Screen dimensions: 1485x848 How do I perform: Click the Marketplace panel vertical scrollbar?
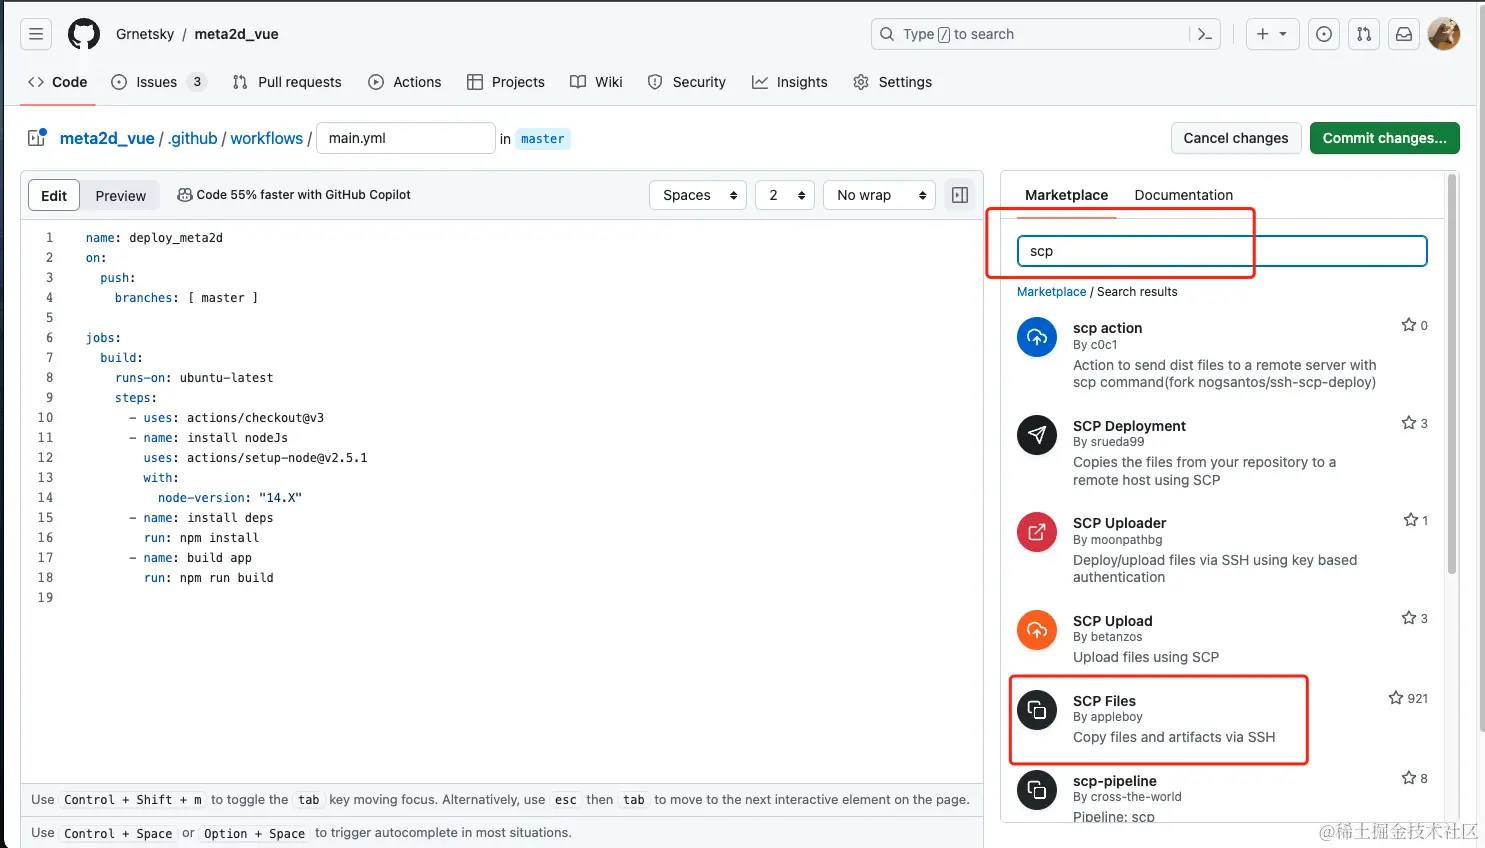pyautogui.click(x=1452, y=375)
